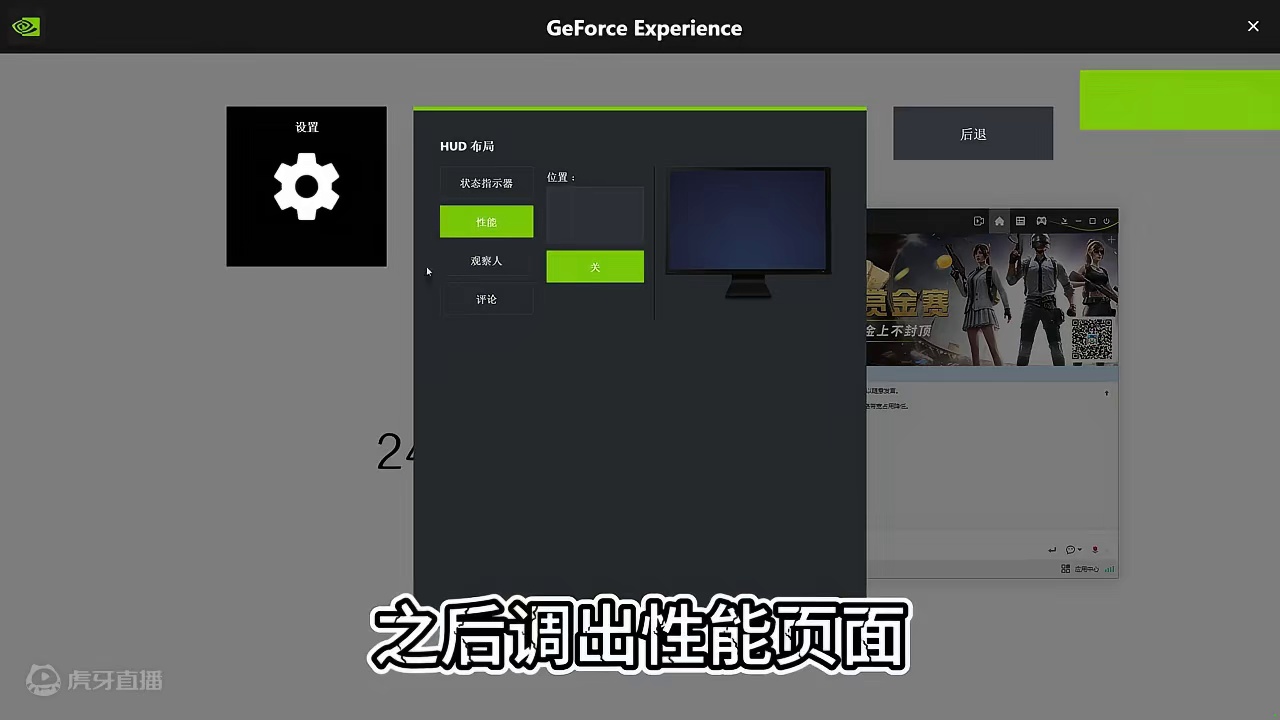Expand the emoji picker dropdown in the chat bar
This screenshot has width=1280, height=720.
1080,550
